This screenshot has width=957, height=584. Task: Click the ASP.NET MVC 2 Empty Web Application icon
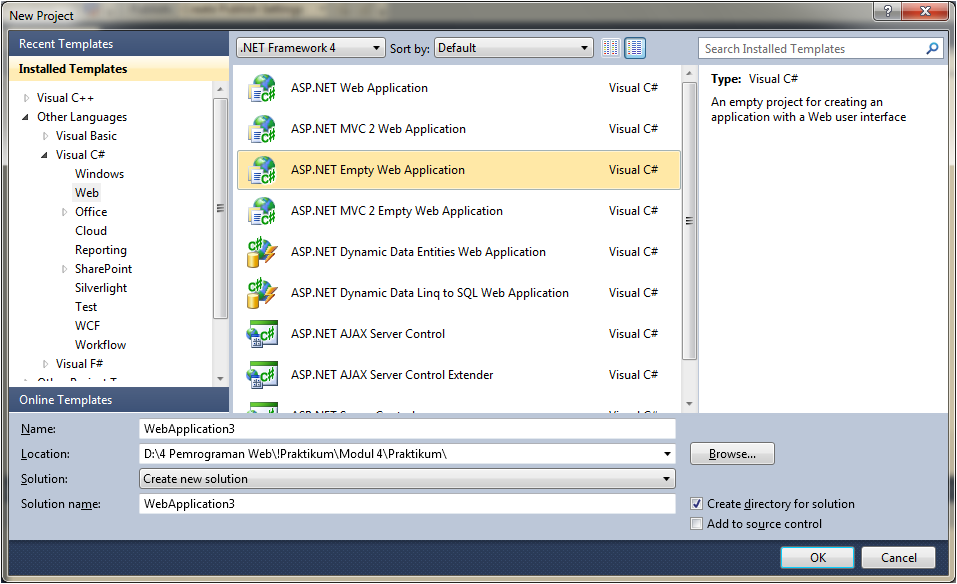tap(262, 211)
